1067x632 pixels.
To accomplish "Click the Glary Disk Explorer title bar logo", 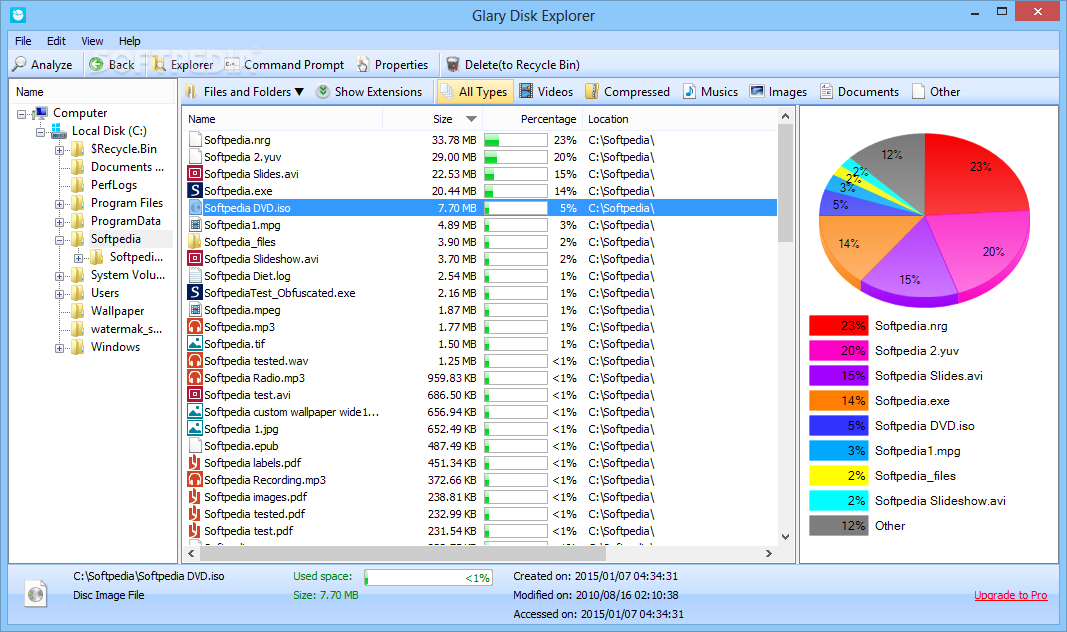I will (18, 14).
